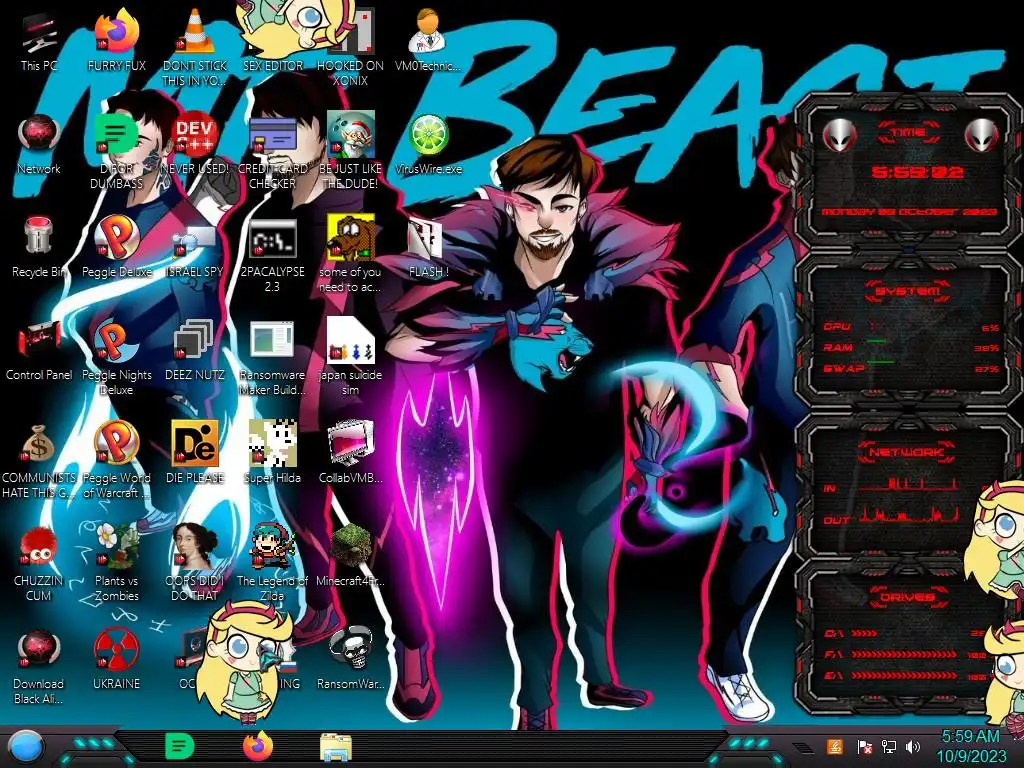Open the flag notification tray icon

[x=865, y=746]
